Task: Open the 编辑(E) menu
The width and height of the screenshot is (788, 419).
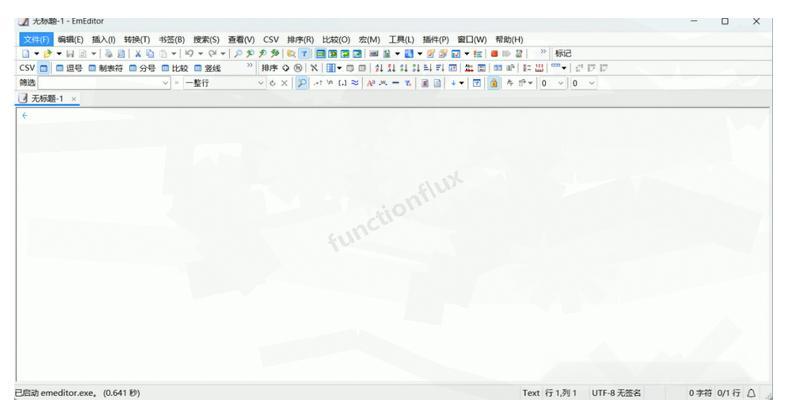Action: [x=70, y=39]
